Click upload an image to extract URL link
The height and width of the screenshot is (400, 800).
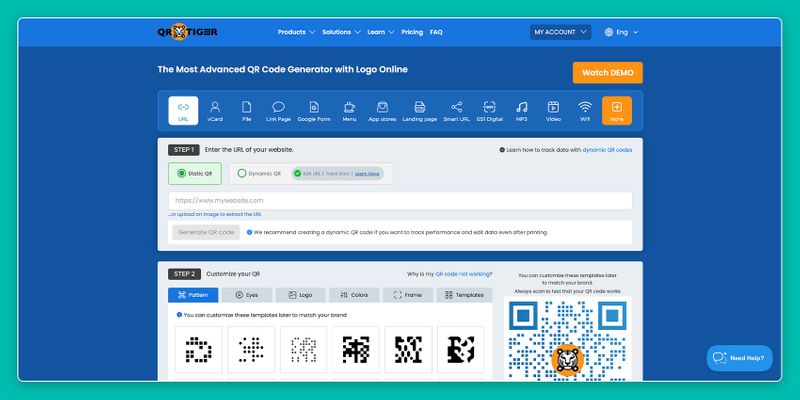[x=215, y=214]
